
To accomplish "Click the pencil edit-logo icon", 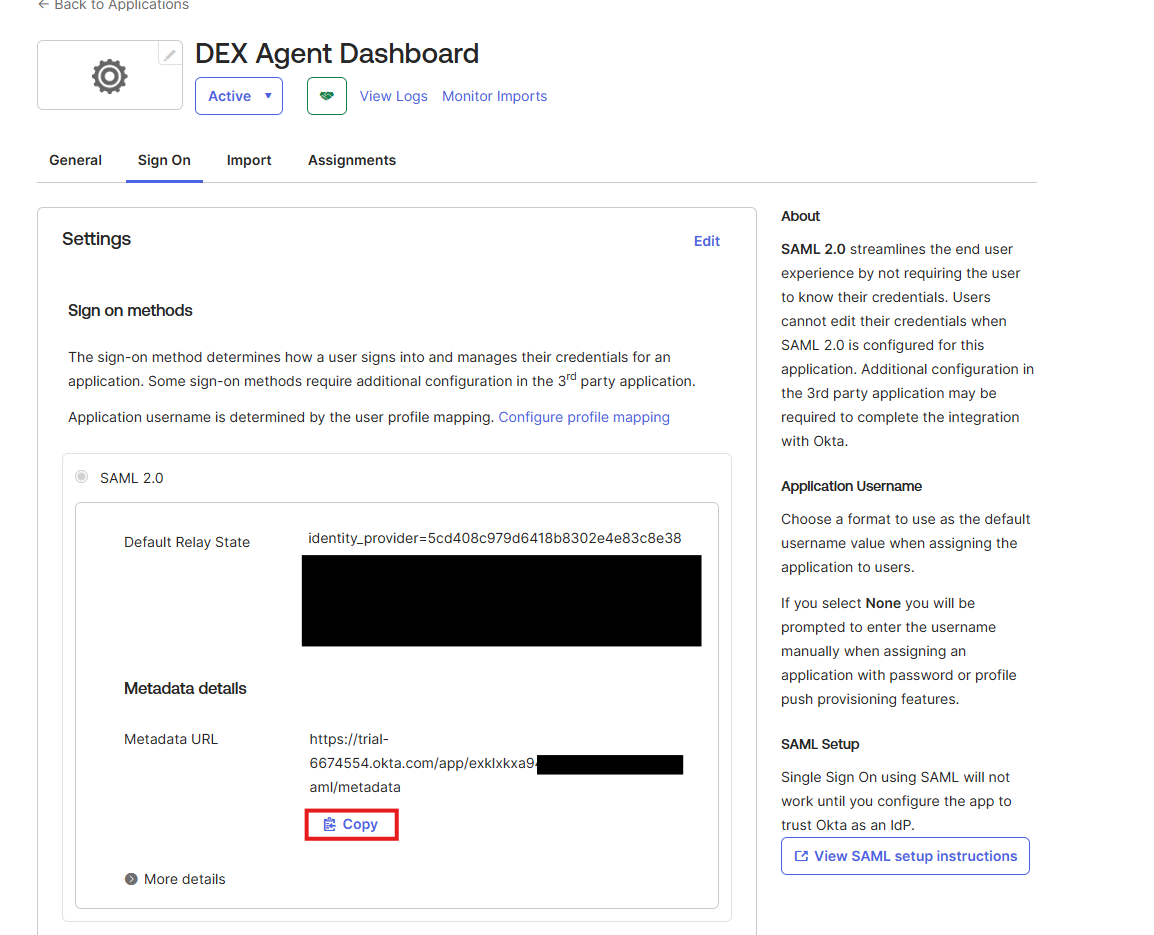I will [x=170, y=55].
